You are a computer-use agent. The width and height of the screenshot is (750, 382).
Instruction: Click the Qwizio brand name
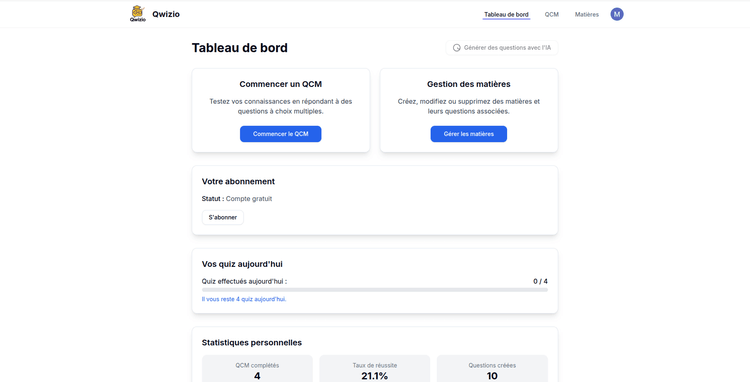[x=166, y=14]
